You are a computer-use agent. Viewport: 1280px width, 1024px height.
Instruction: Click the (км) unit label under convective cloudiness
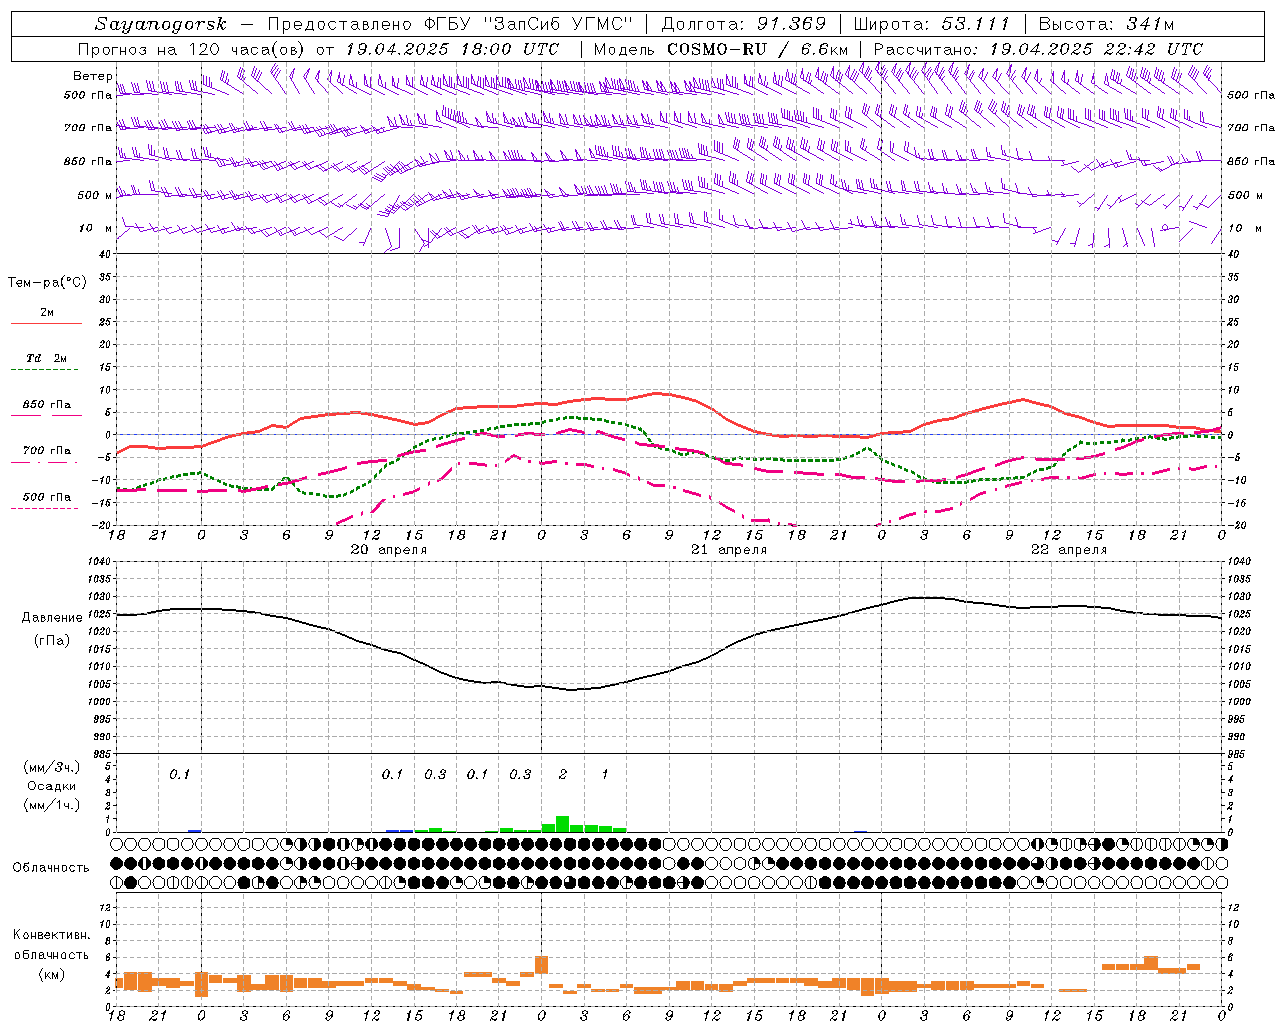52,974
